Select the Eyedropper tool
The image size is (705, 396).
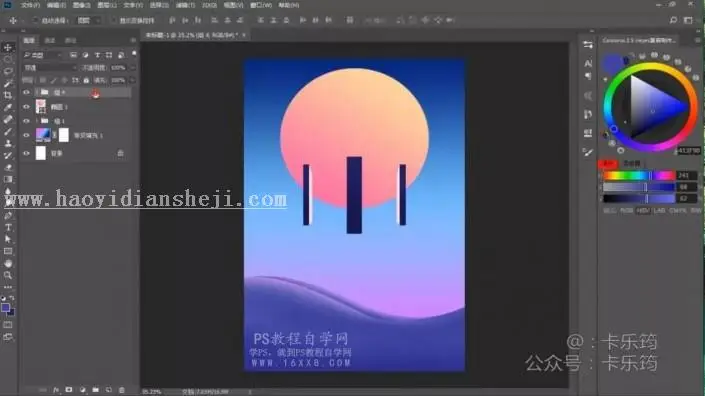click(x=8, y=107)
